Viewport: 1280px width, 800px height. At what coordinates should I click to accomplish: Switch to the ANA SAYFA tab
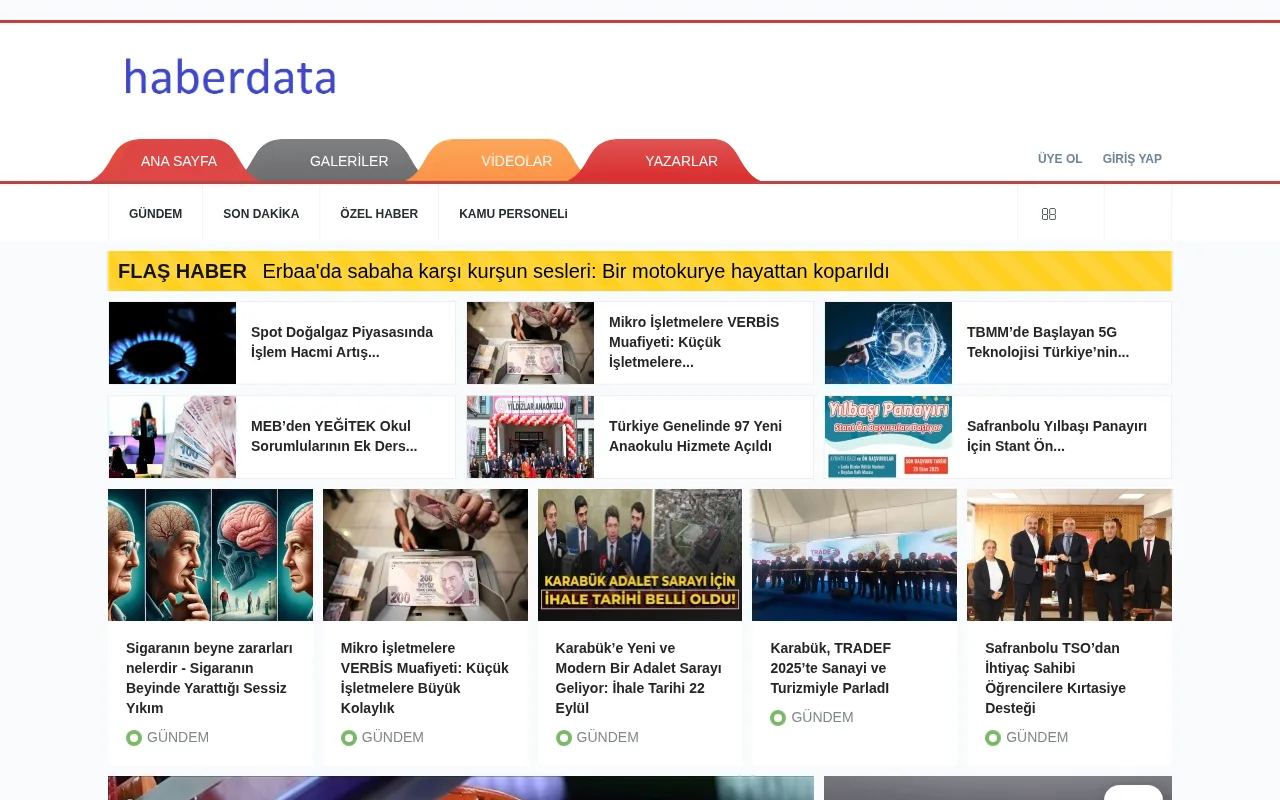(178, 160)
